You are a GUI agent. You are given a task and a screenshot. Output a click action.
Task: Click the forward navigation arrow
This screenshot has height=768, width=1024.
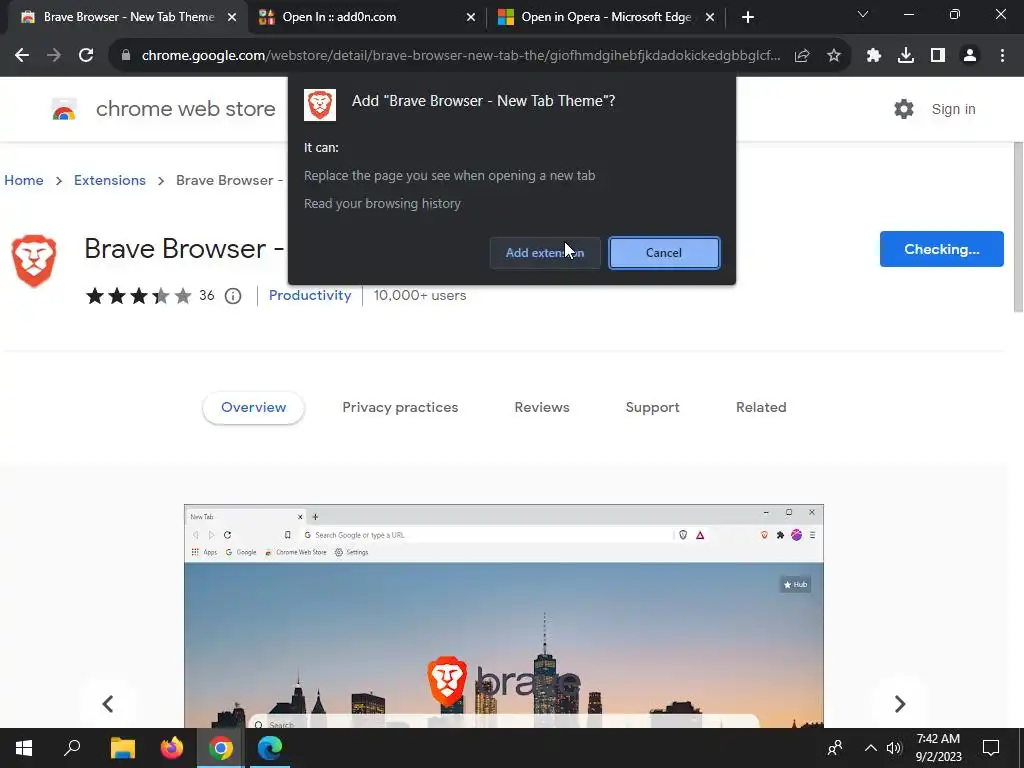click(x=54, y=56)
